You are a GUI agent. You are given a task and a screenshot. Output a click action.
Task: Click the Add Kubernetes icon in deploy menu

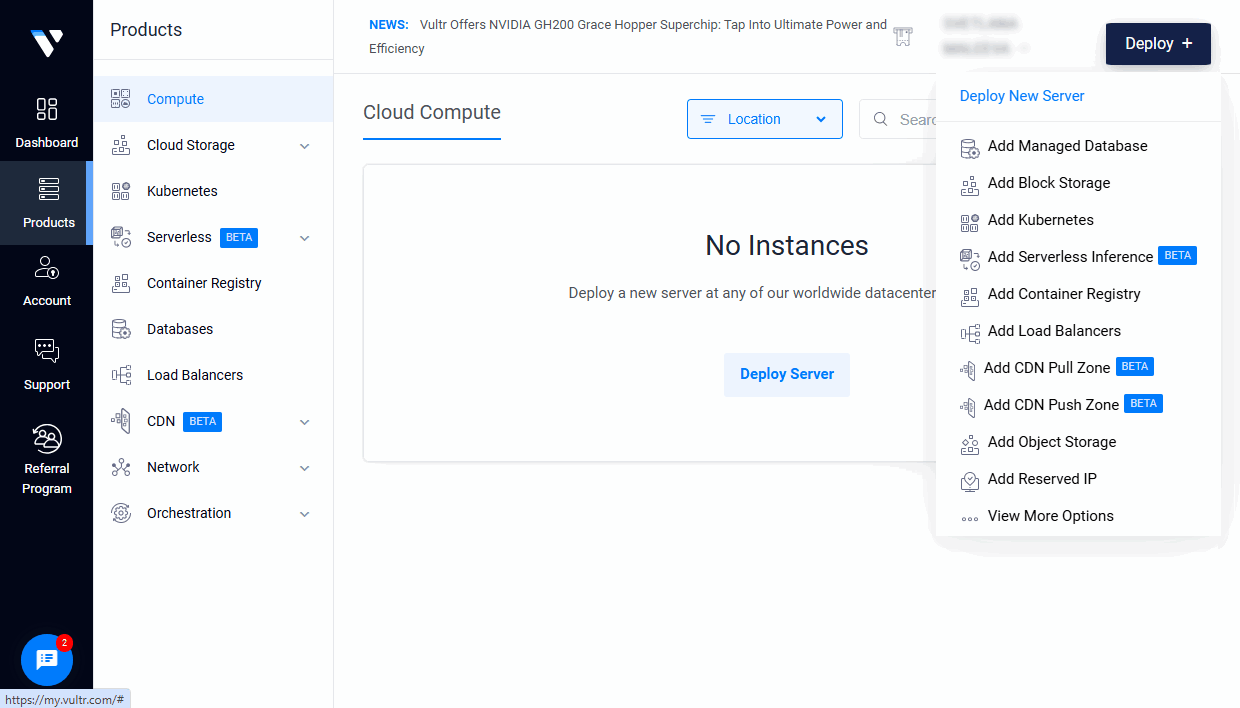pyautogui.click(x=969, y=219)
